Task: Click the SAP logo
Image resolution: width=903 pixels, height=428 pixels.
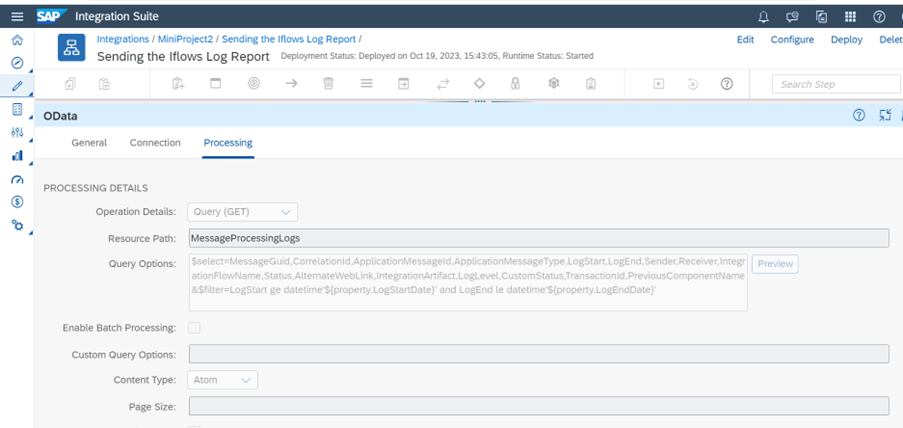Action: pyautogui.click(x=52, y=16)
